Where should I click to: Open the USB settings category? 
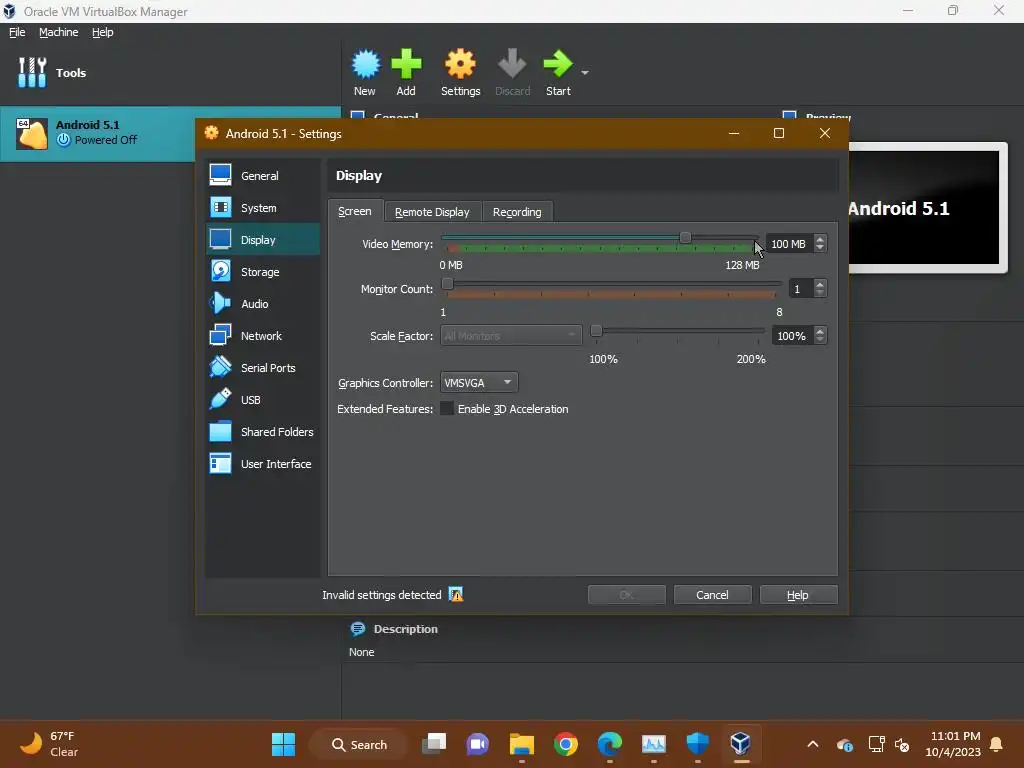coord(263,400)
